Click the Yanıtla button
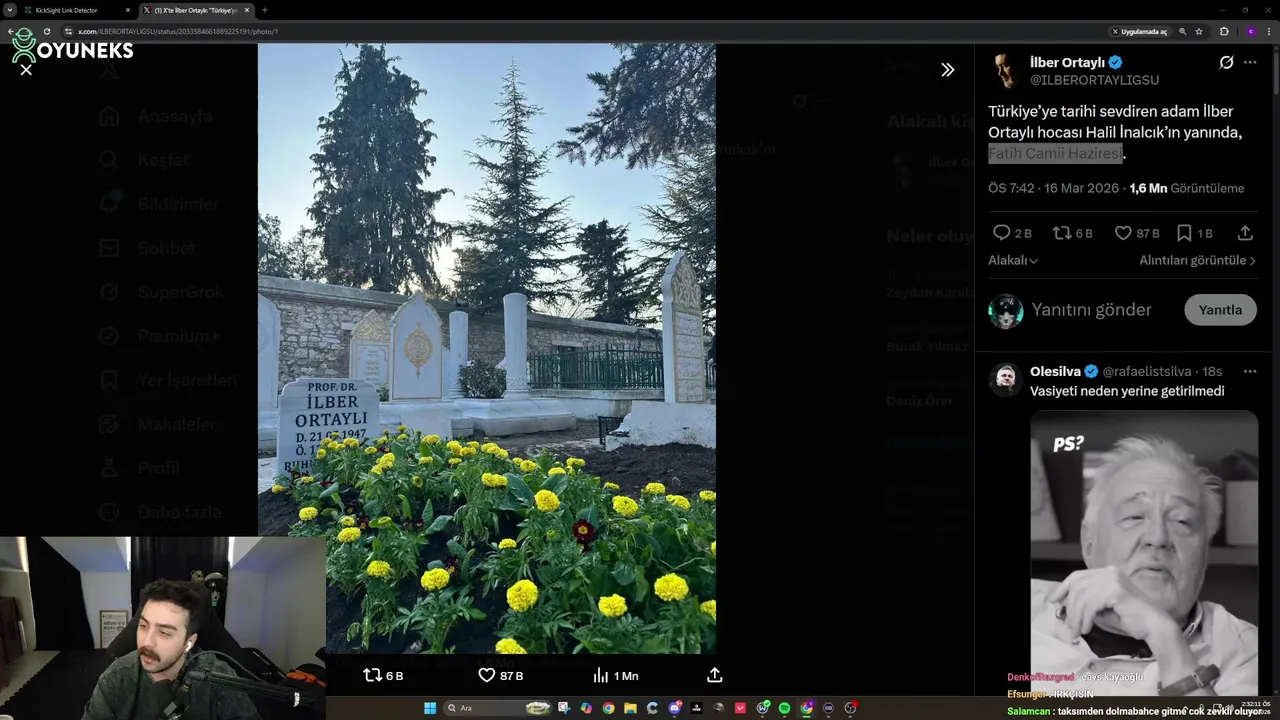1280x720 pixels. tap(1220, 310)
